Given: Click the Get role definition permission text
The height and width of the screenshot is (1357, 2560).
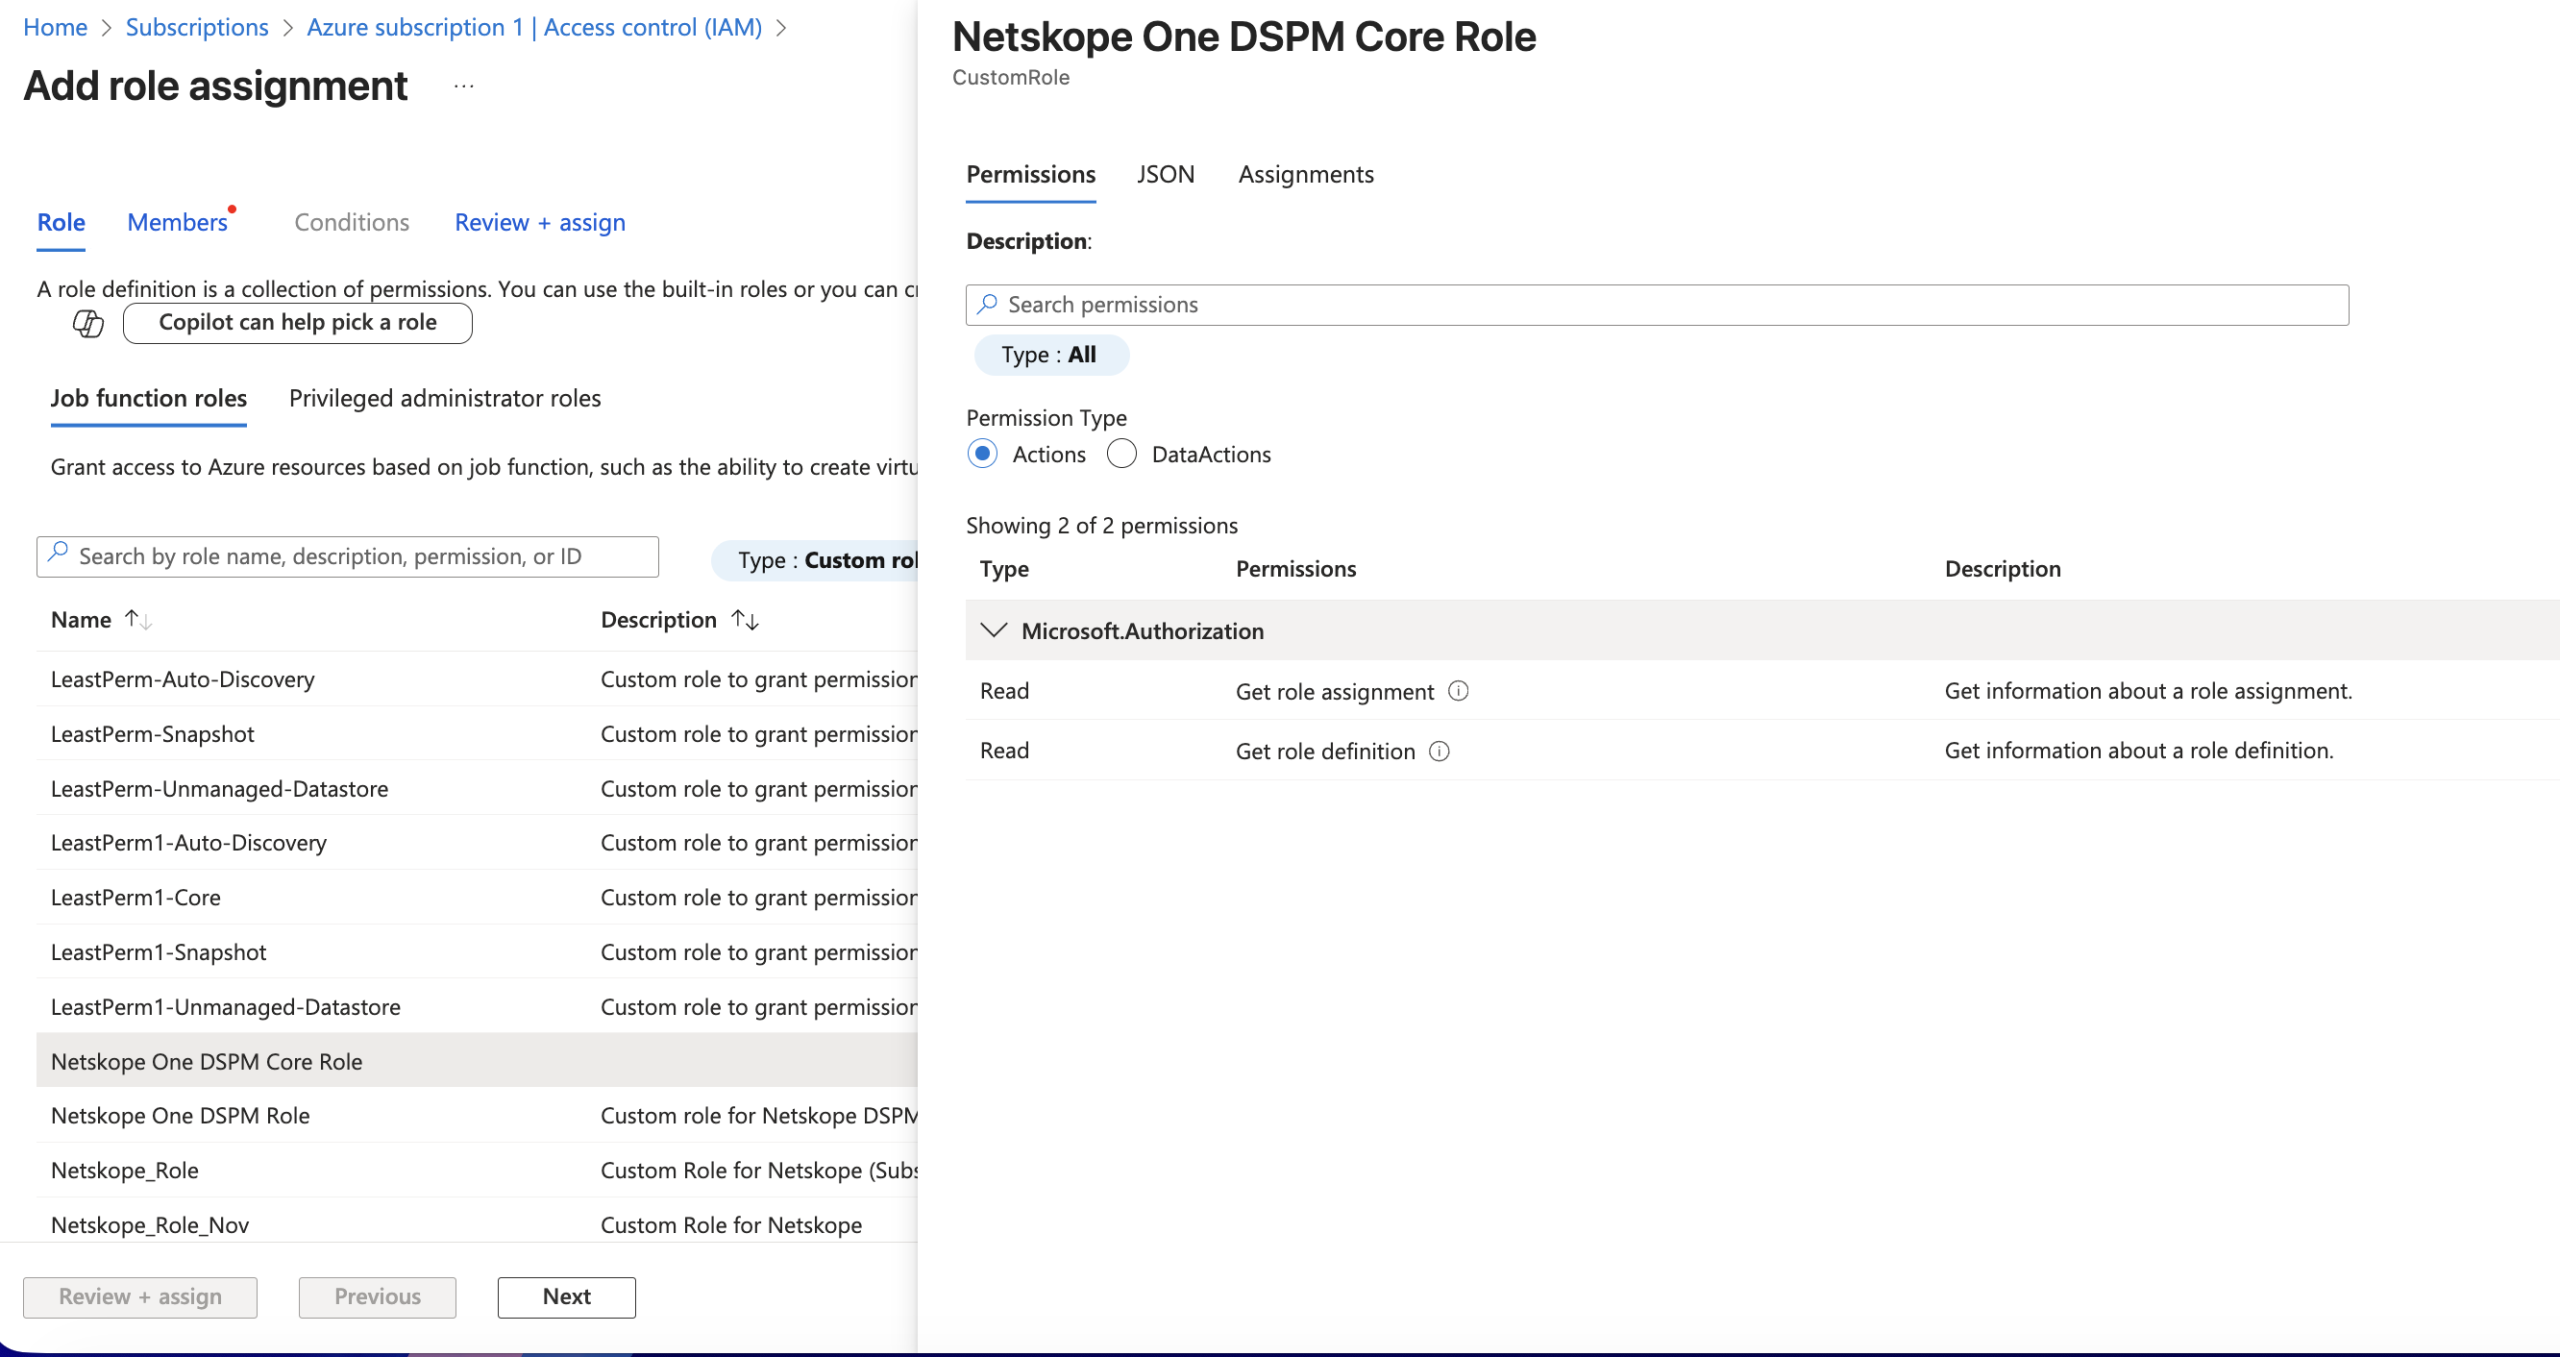Looking at the screenshot, I should click(1325, 752).
